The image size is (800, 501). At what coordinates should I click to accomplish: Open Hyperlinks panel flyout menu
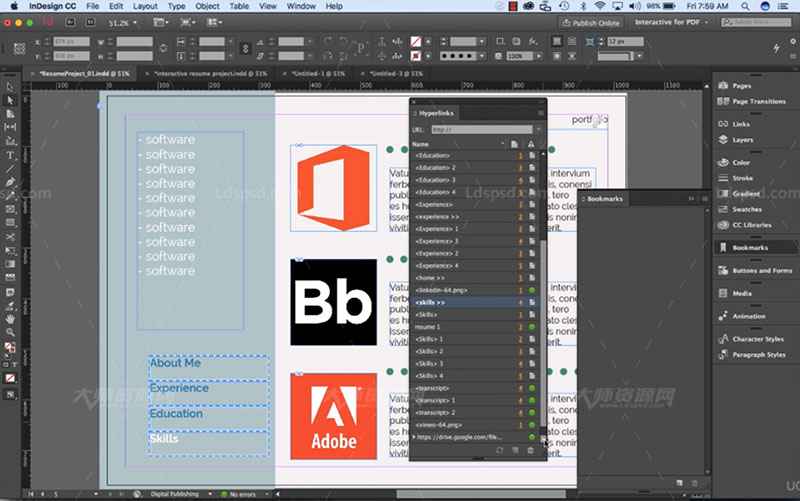pos(540,113)
